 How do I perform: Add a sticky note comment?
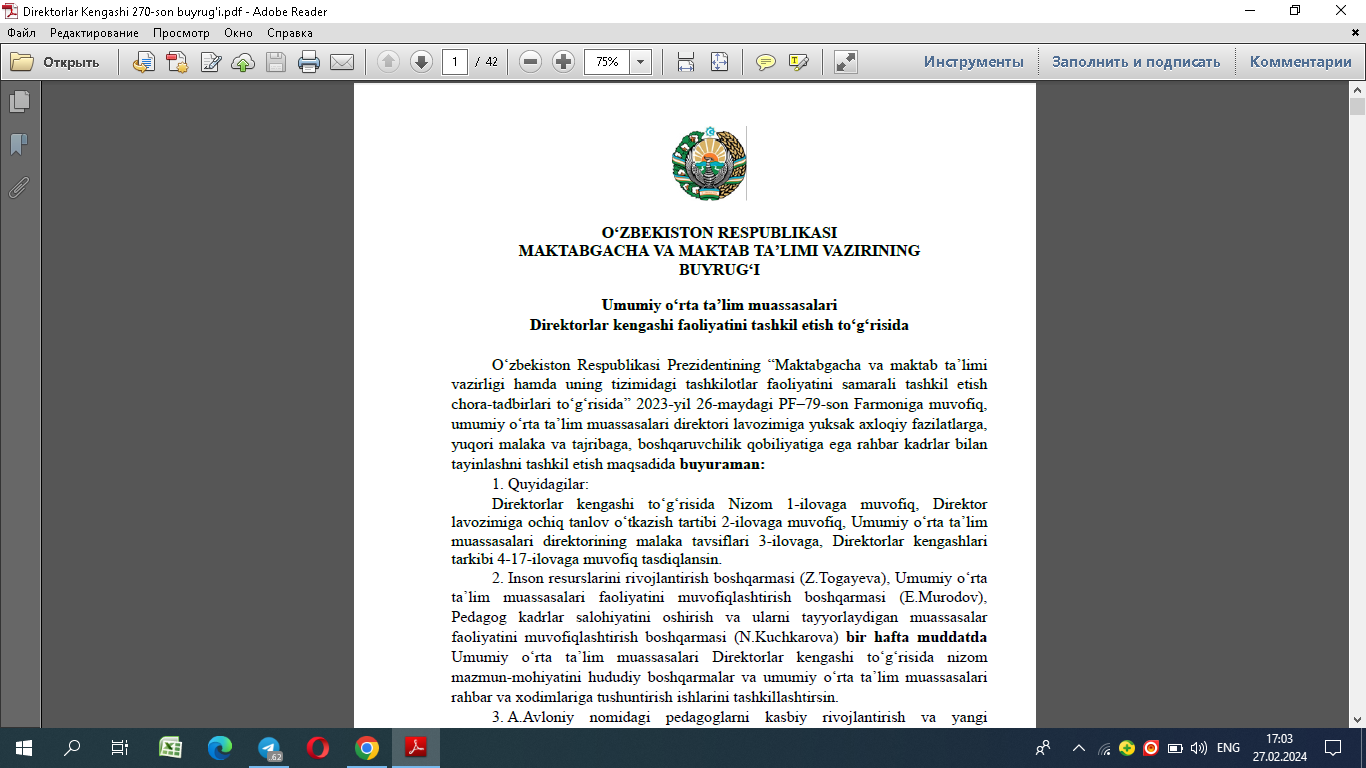[766, 62]
